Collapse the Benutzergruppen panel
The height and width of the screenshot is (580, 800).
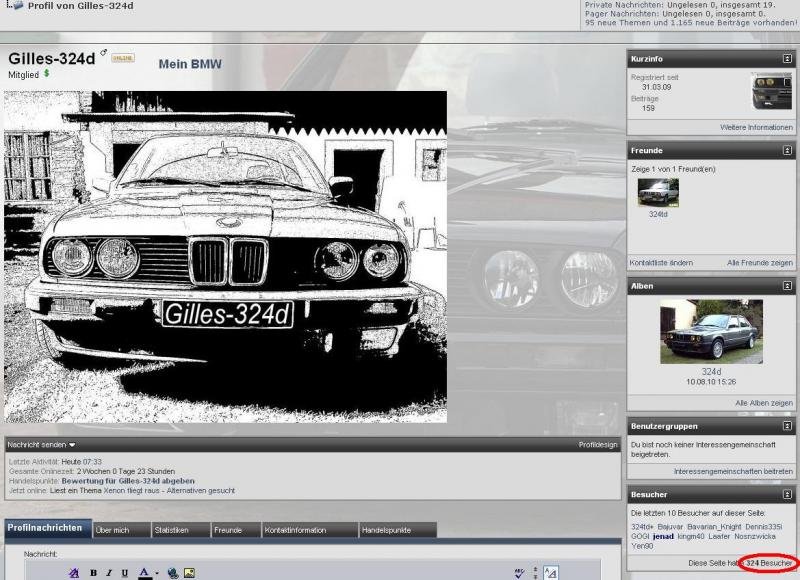(787, 426)
